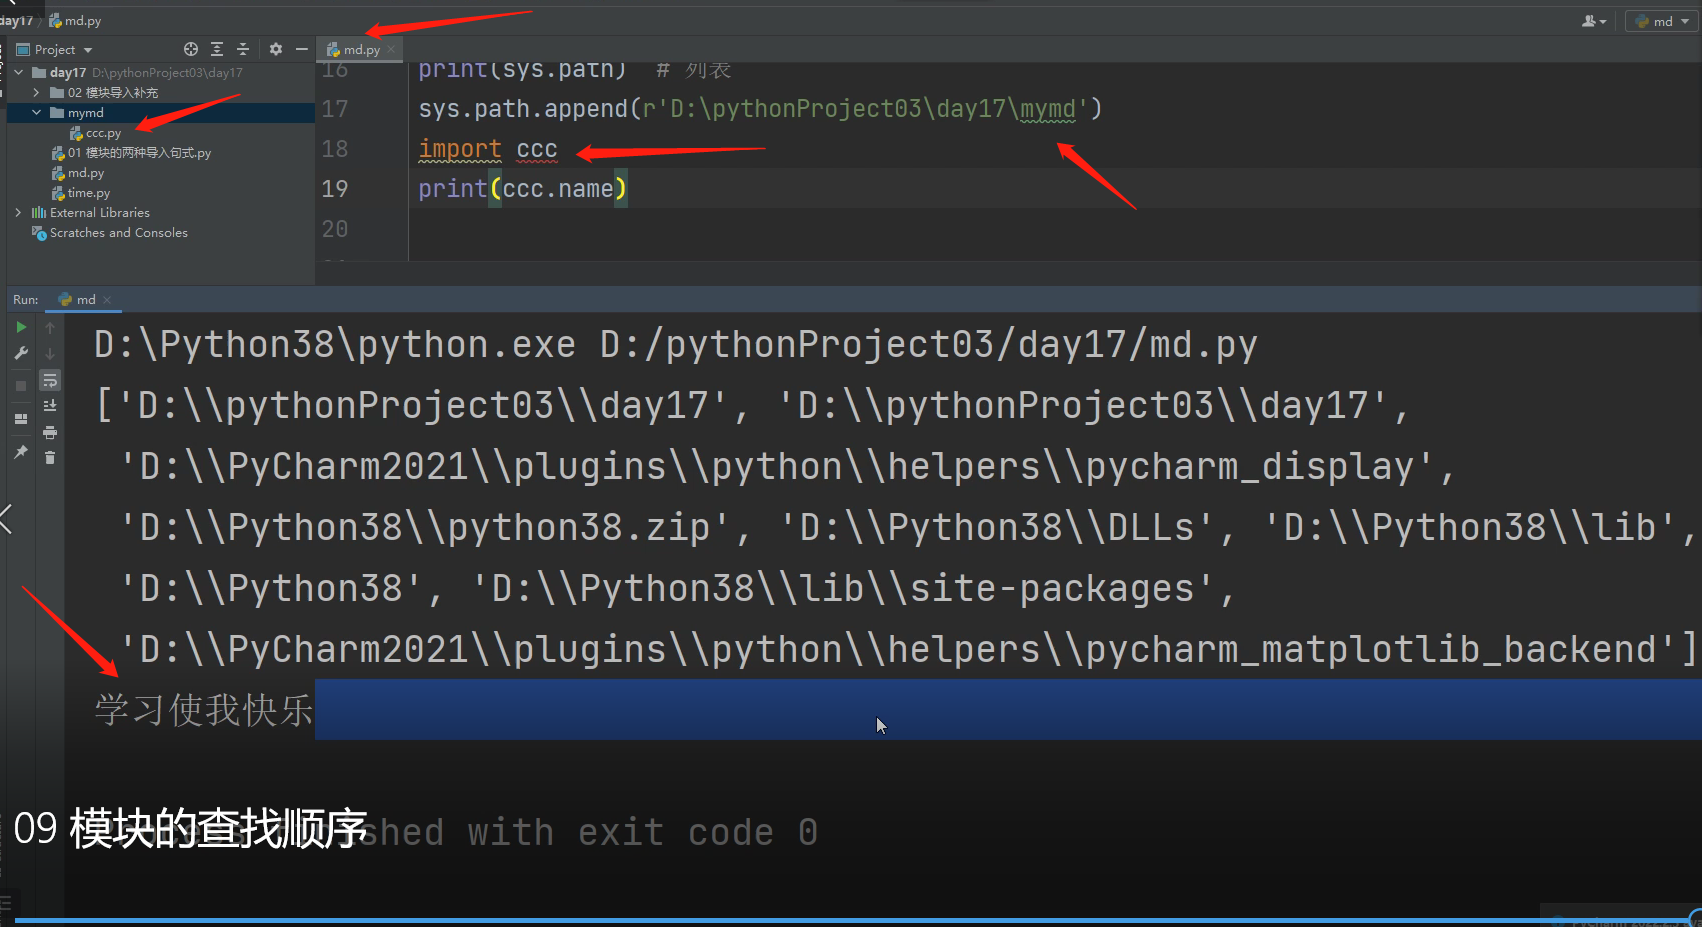Toggle scroll-to-end in Run console
This screenshot has height=927, width=1702.
point(50,405)
